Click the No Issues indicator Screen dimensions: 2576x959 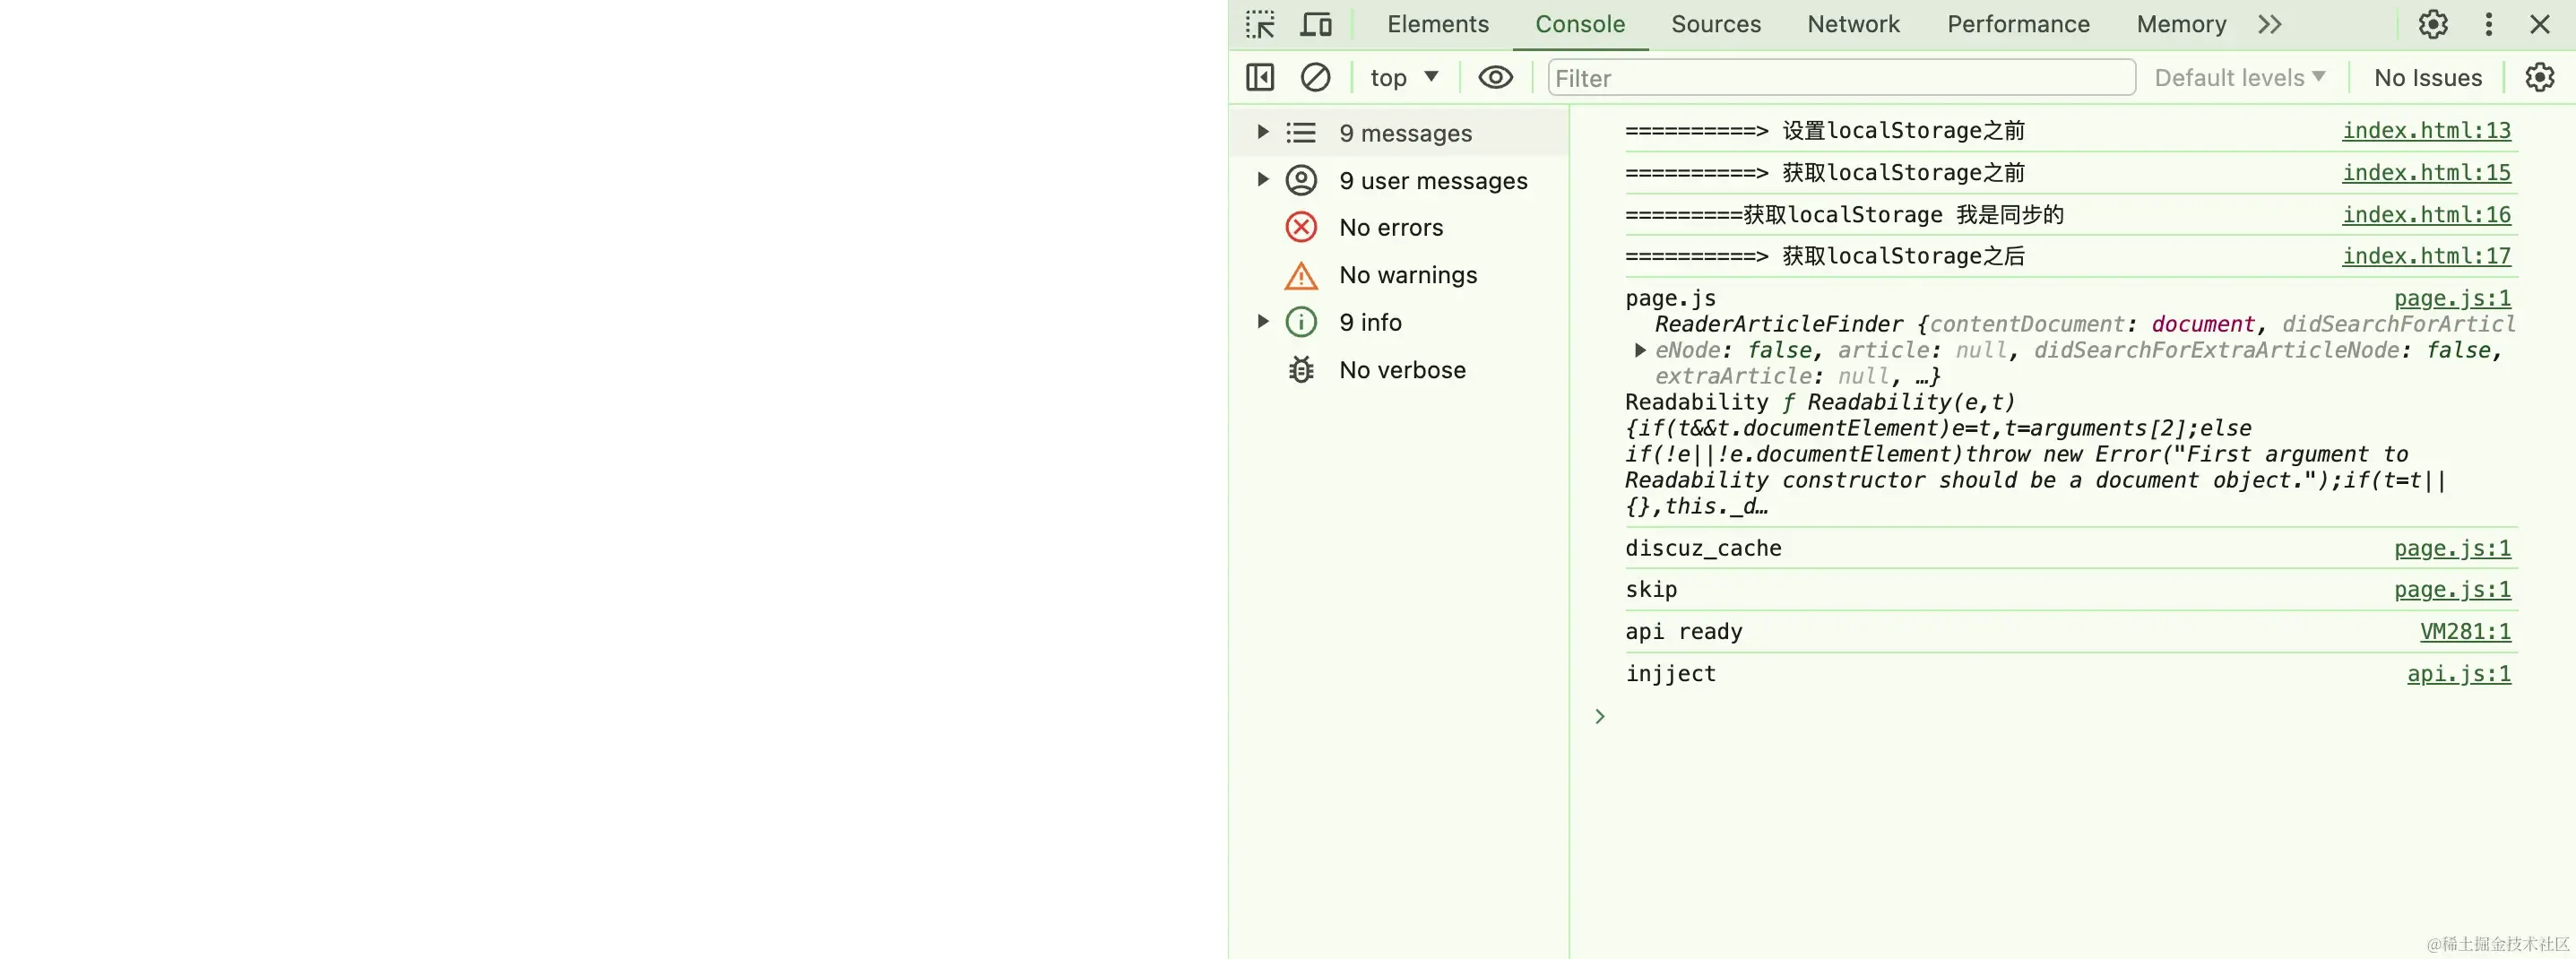click(x=2428, y=77)
